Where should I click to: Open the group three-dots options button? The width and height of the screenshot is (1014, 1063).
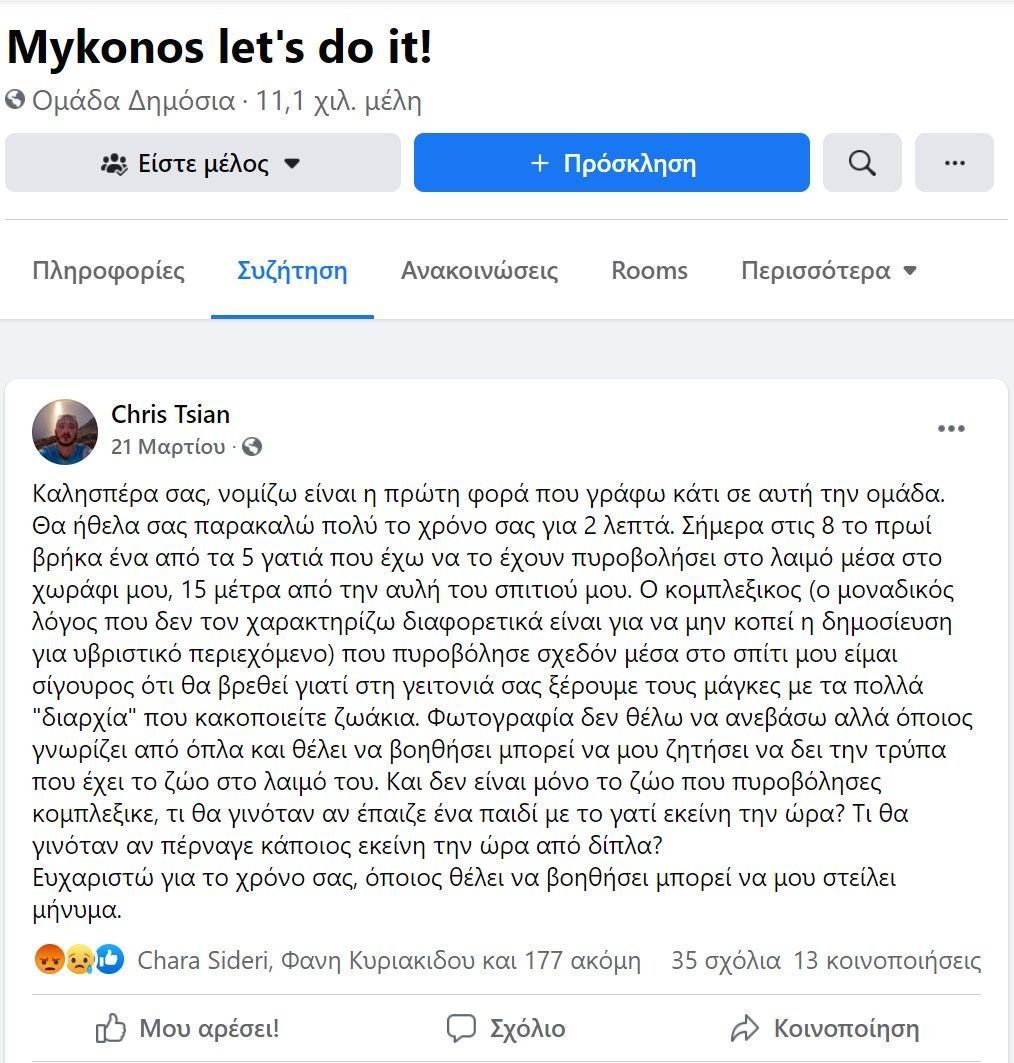click(x=954, y=163)
